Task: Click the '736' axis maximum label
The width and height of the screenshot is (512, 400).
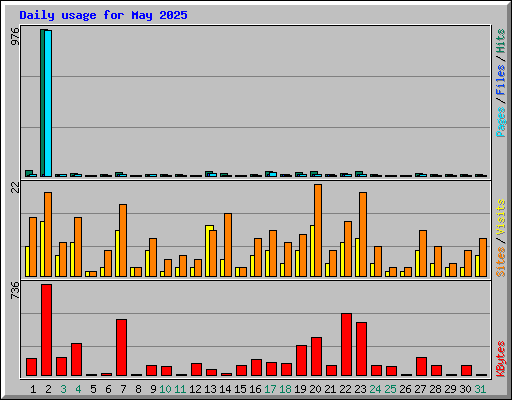Action: pos(16,290)
